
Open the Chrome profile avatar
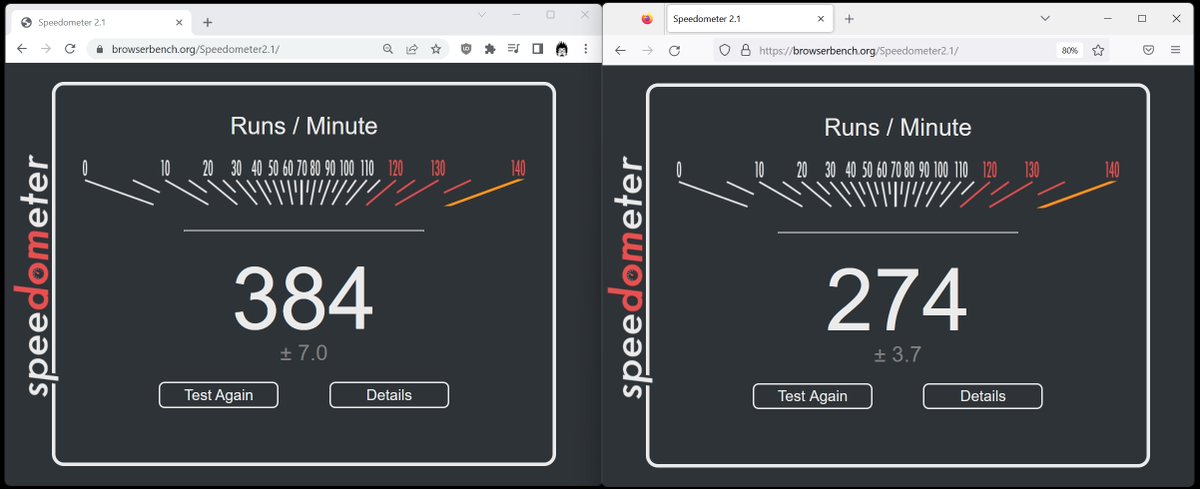(562, 48)
